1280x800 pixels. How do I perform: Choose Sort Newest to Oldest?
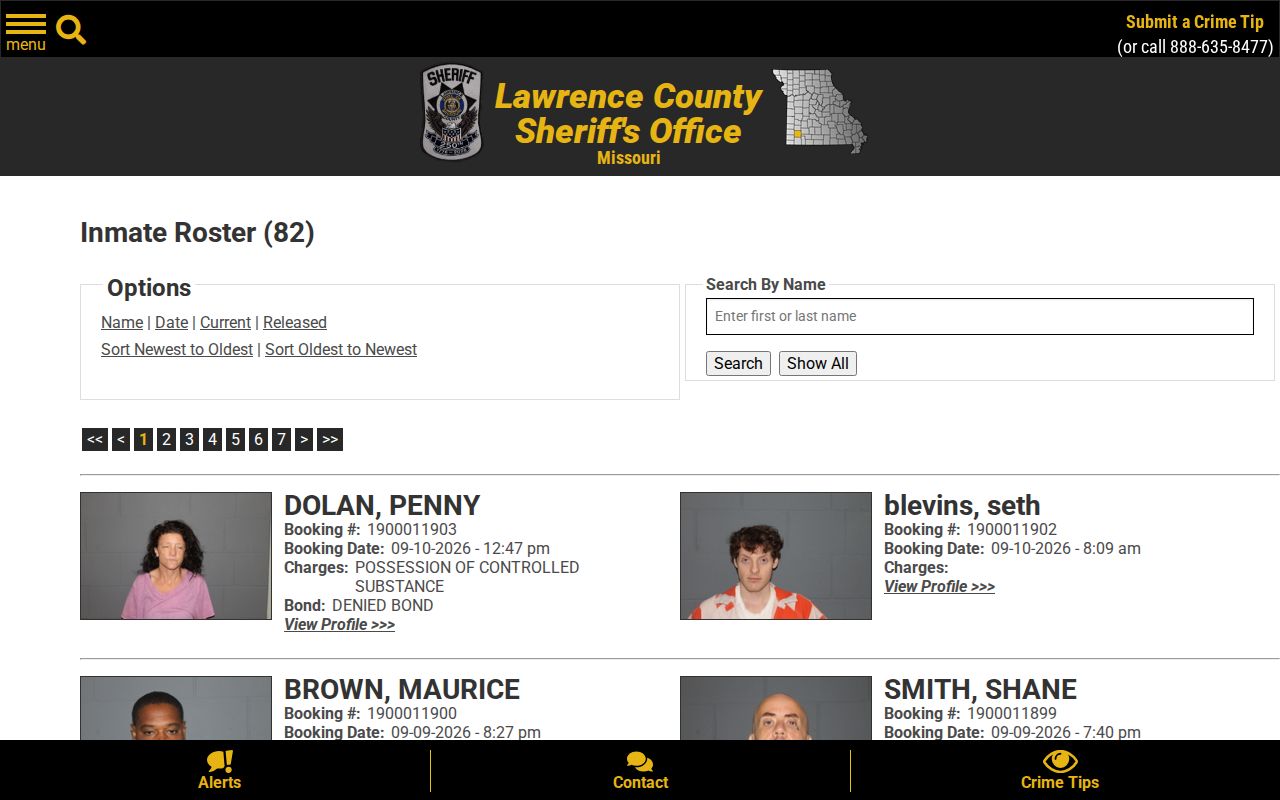point(177,349)
